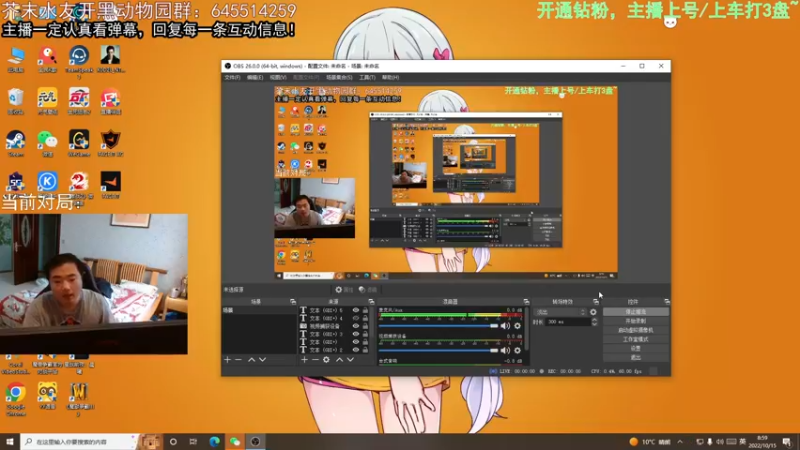Open transition properties gear icon

tap(593, 312)
